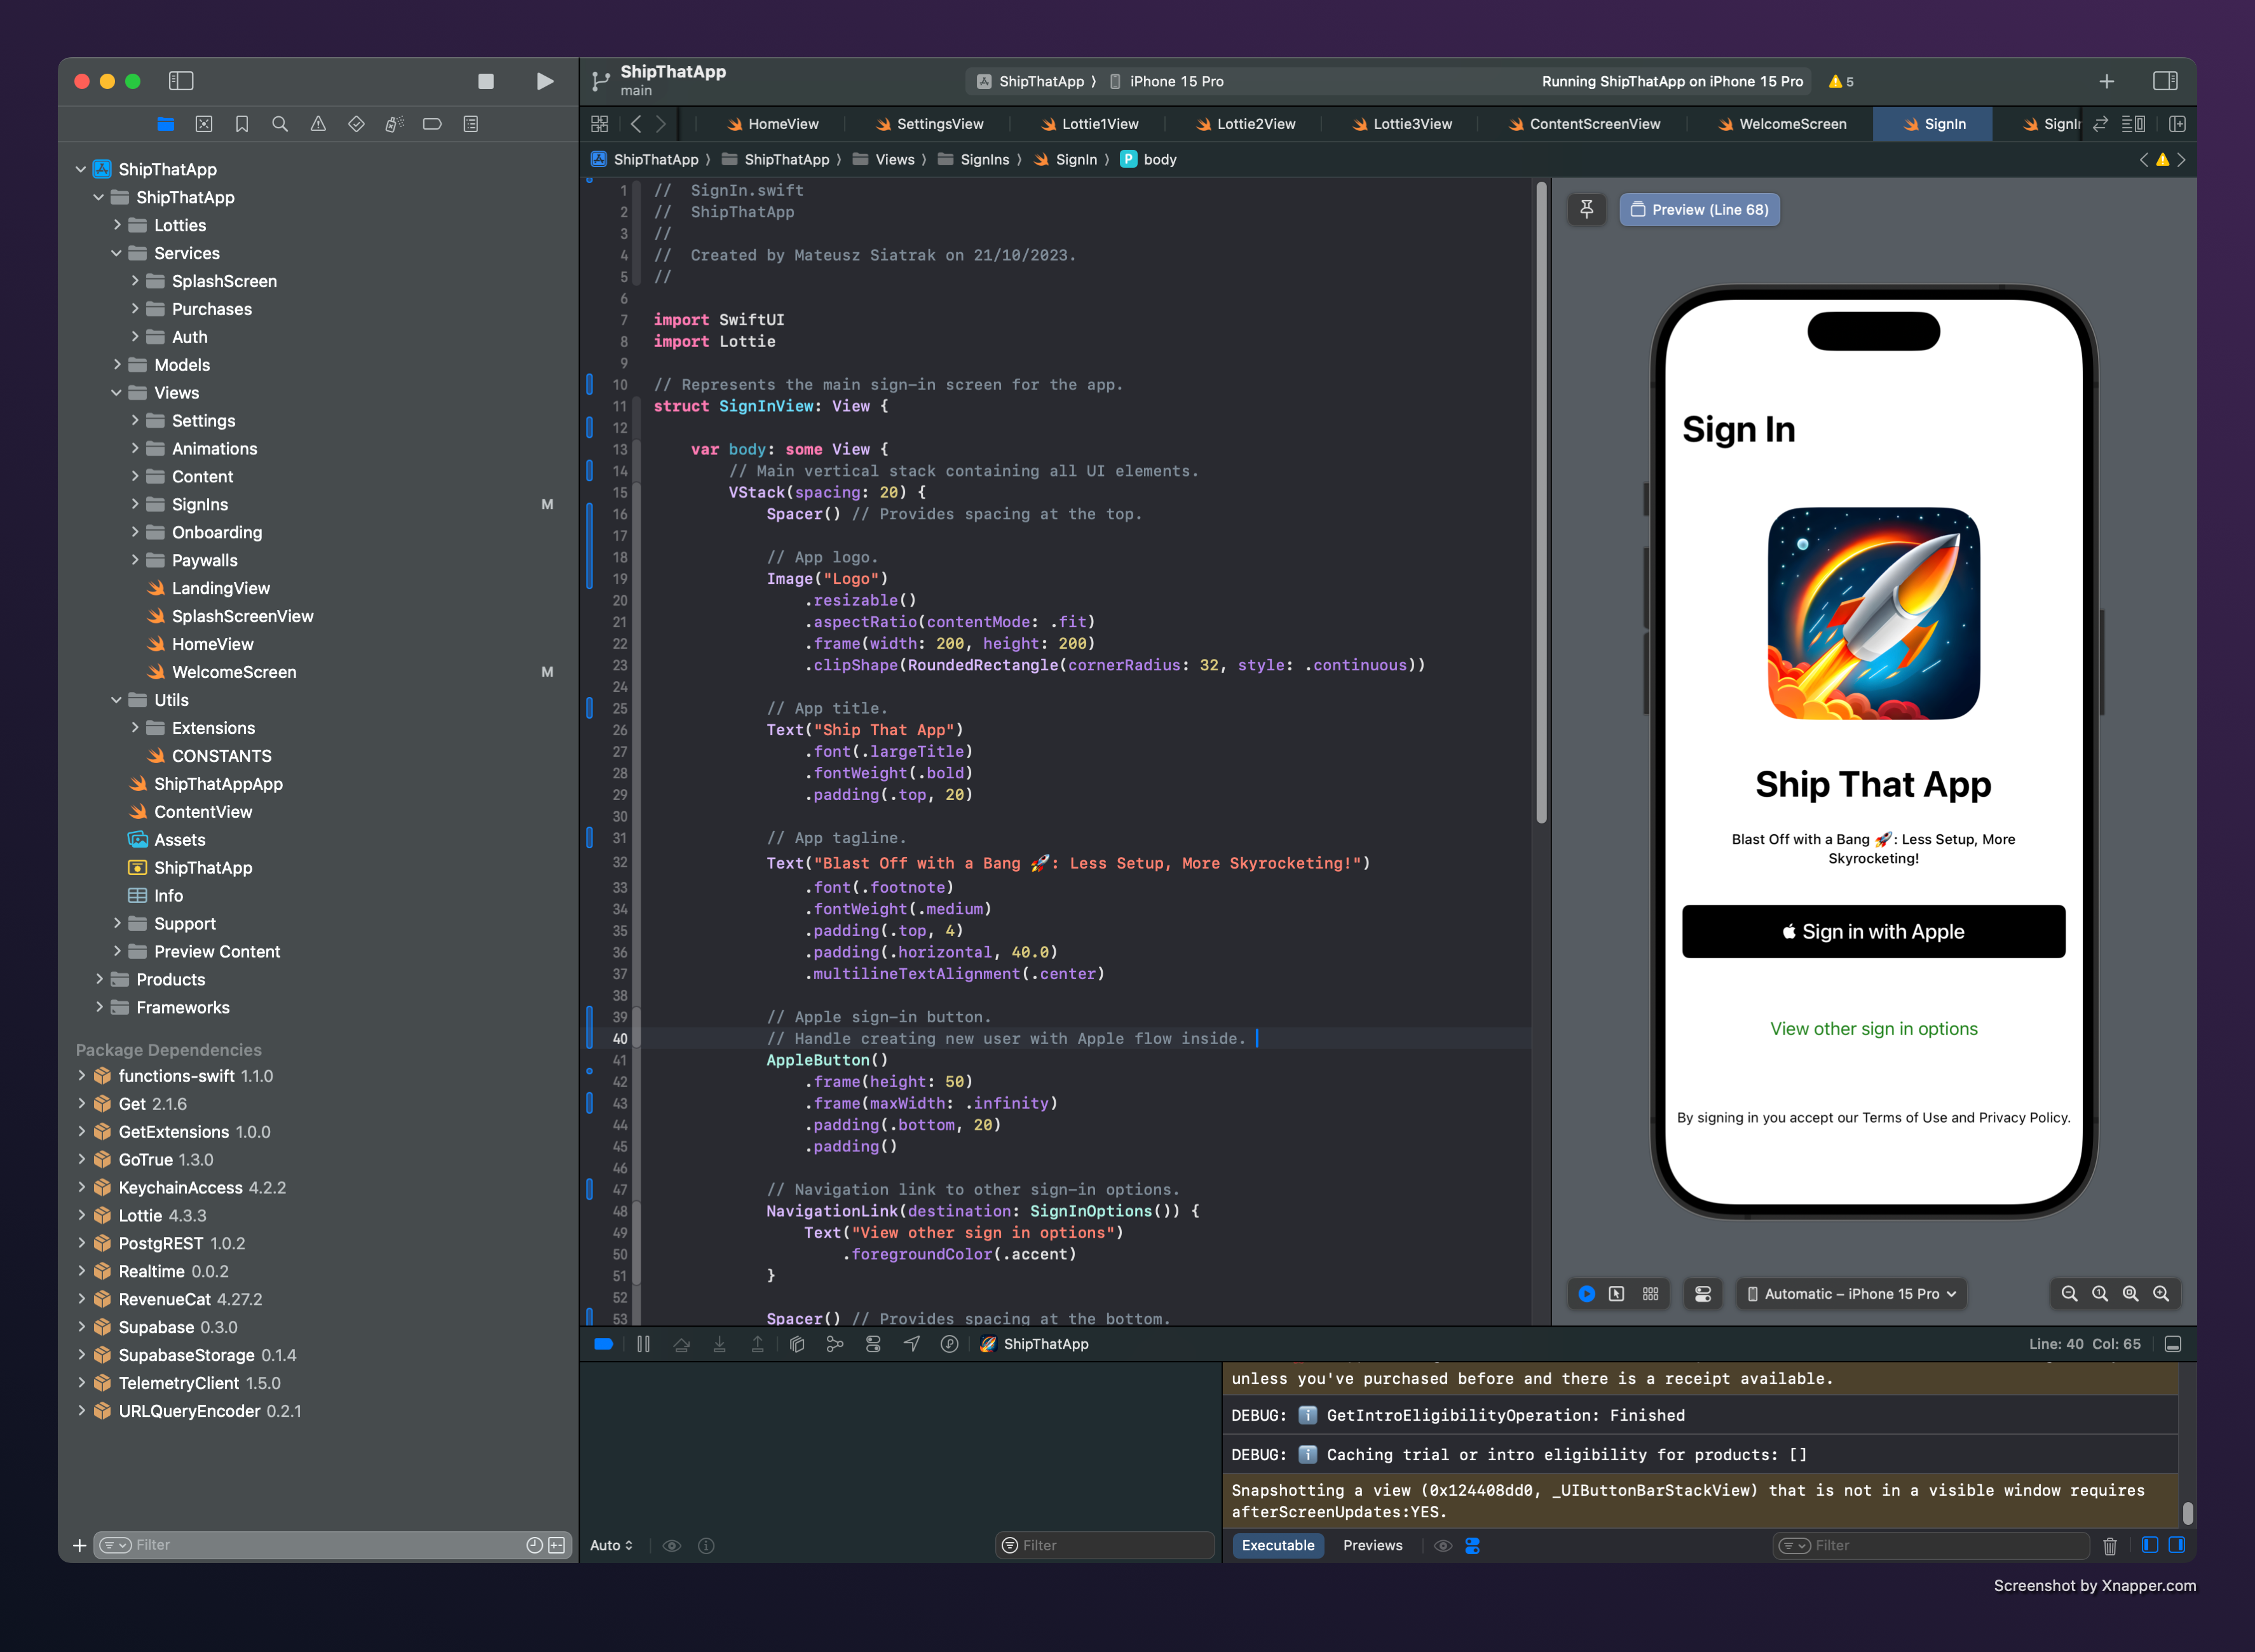Open the breakpoint navigator

(x=432, y=124)
